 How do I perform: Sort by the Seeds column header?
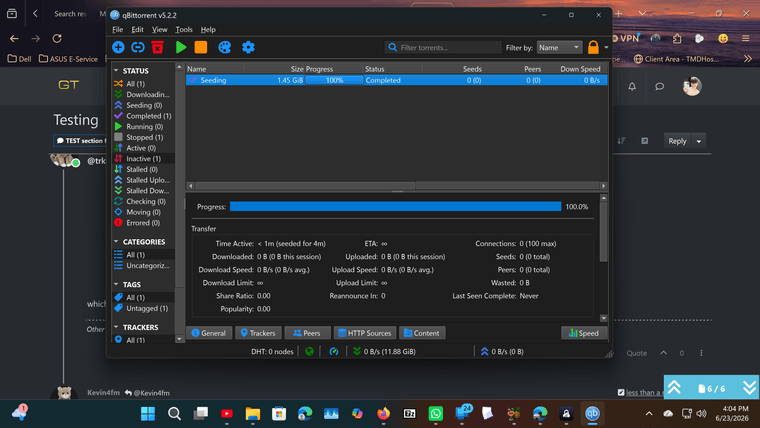453,69
